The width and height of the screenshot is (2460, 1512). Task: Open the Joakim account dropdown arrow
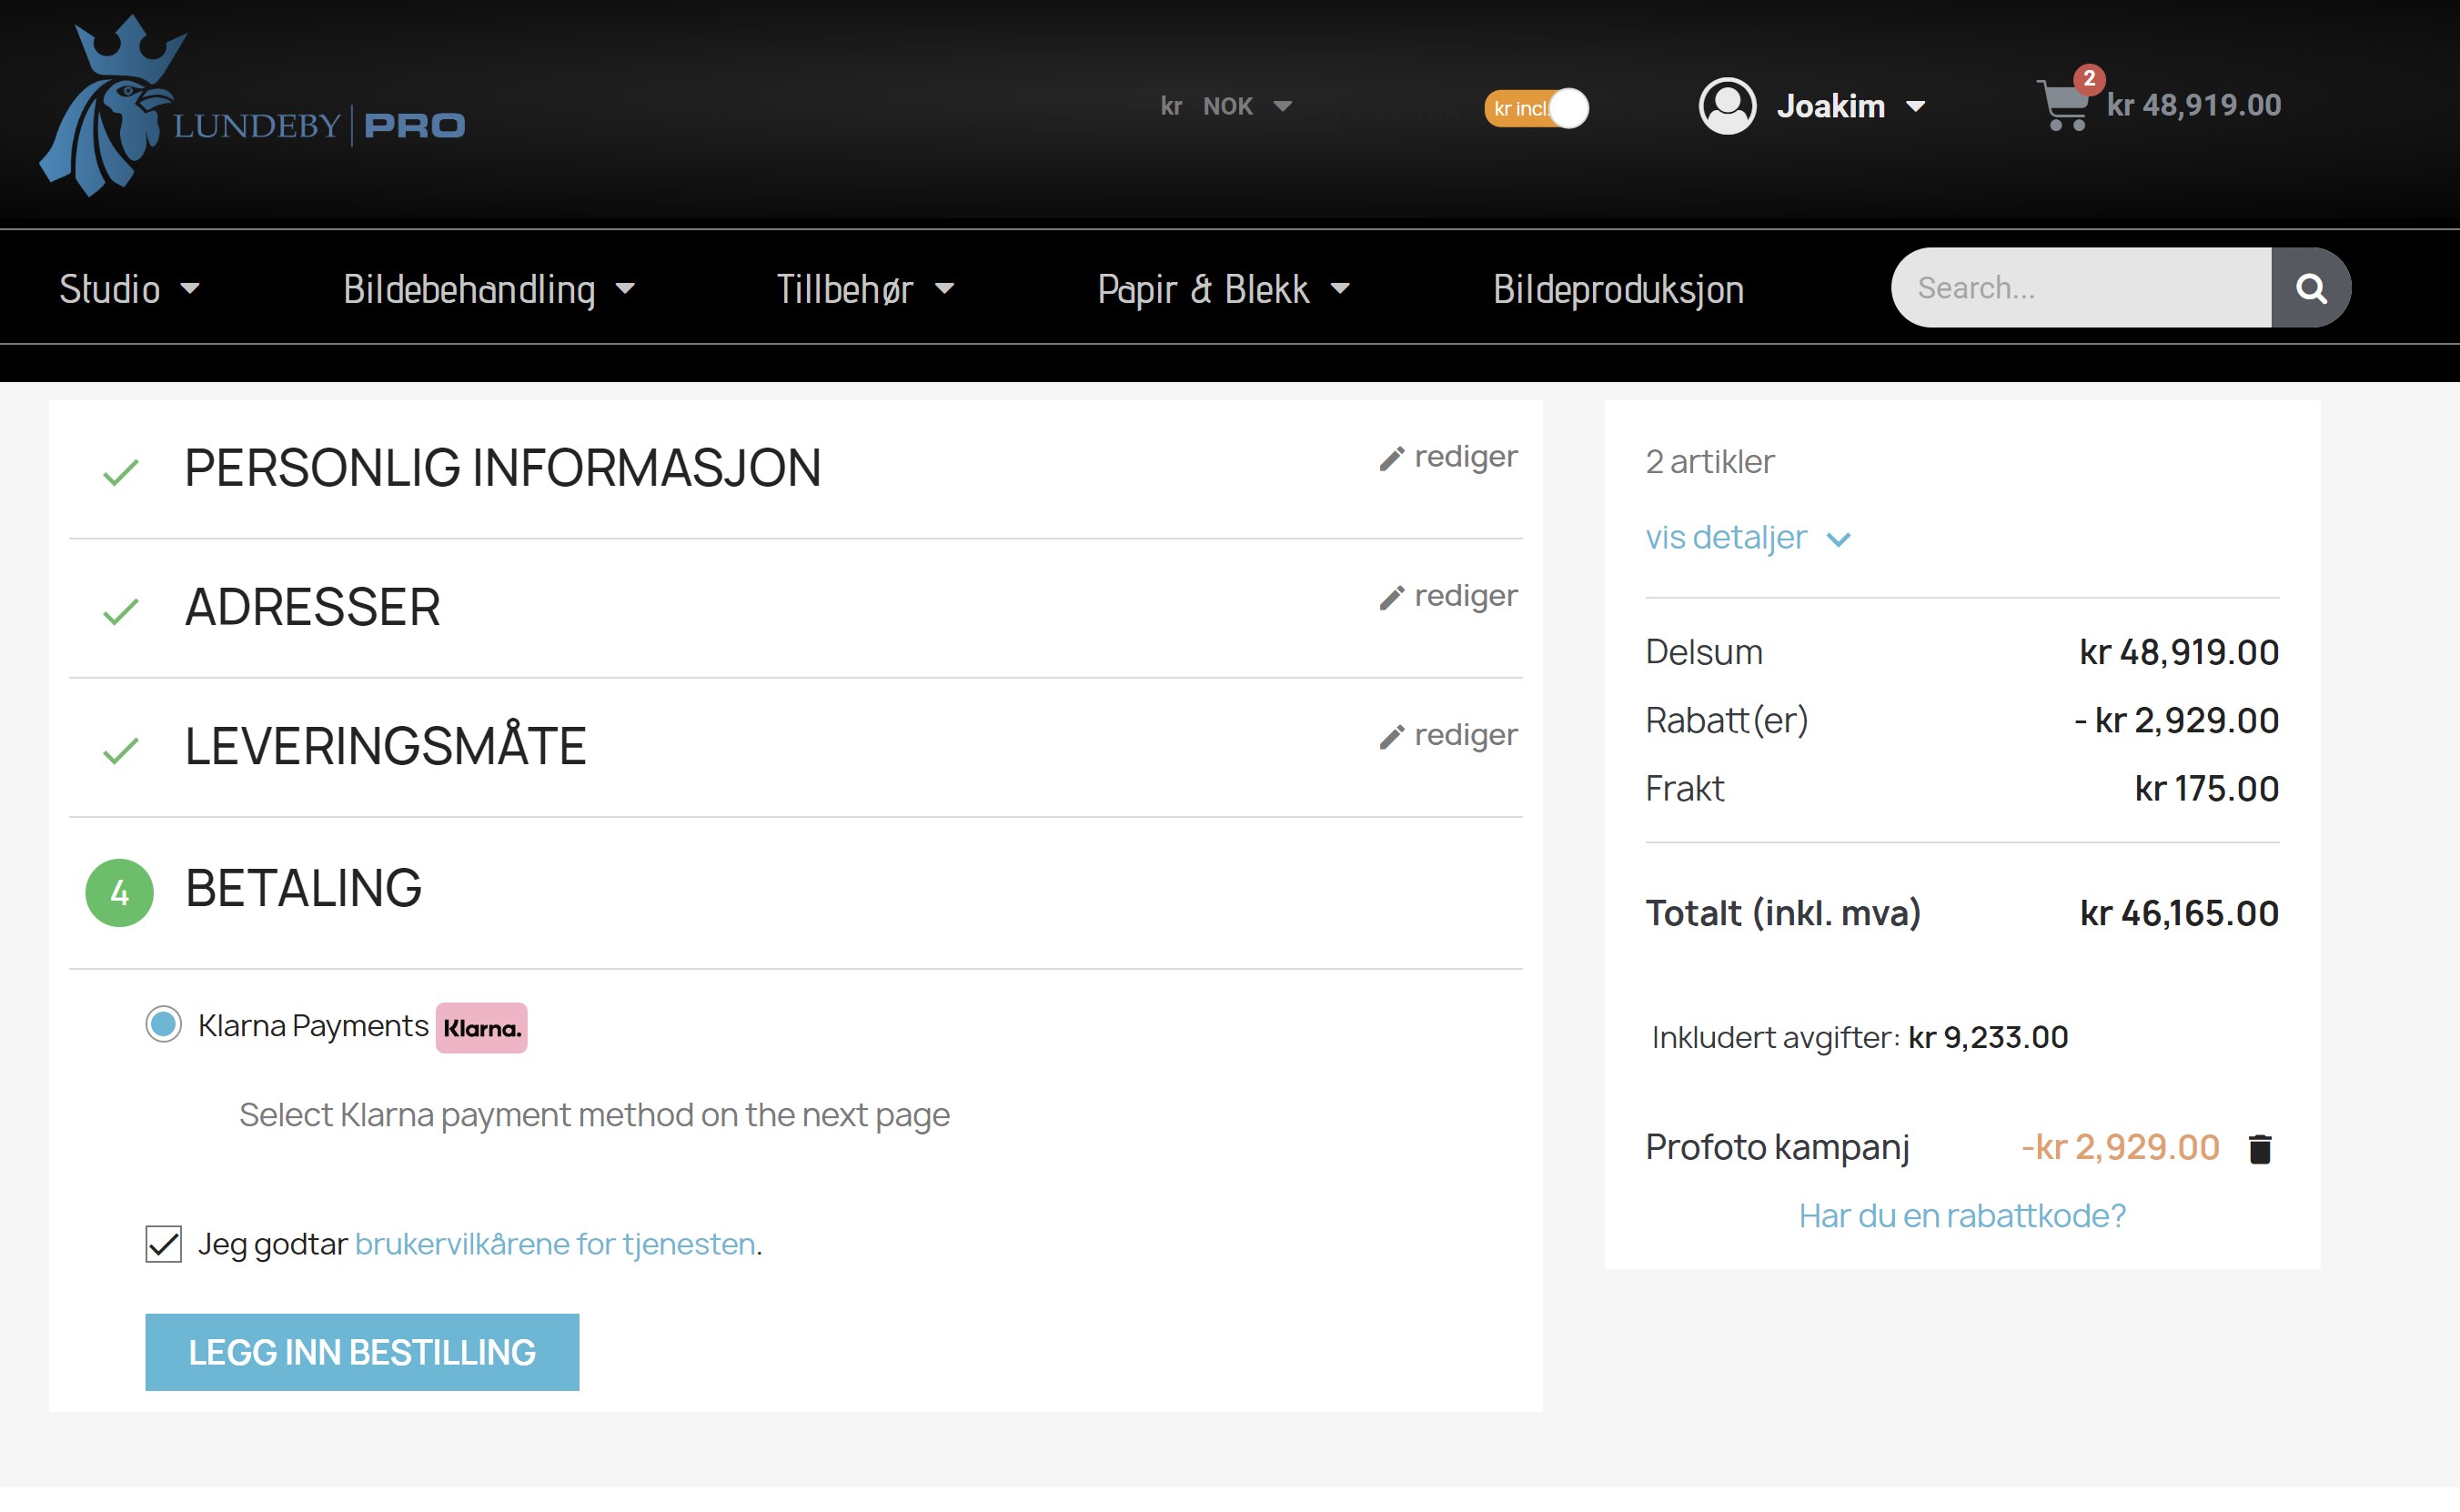click(x=1916, y=106)
